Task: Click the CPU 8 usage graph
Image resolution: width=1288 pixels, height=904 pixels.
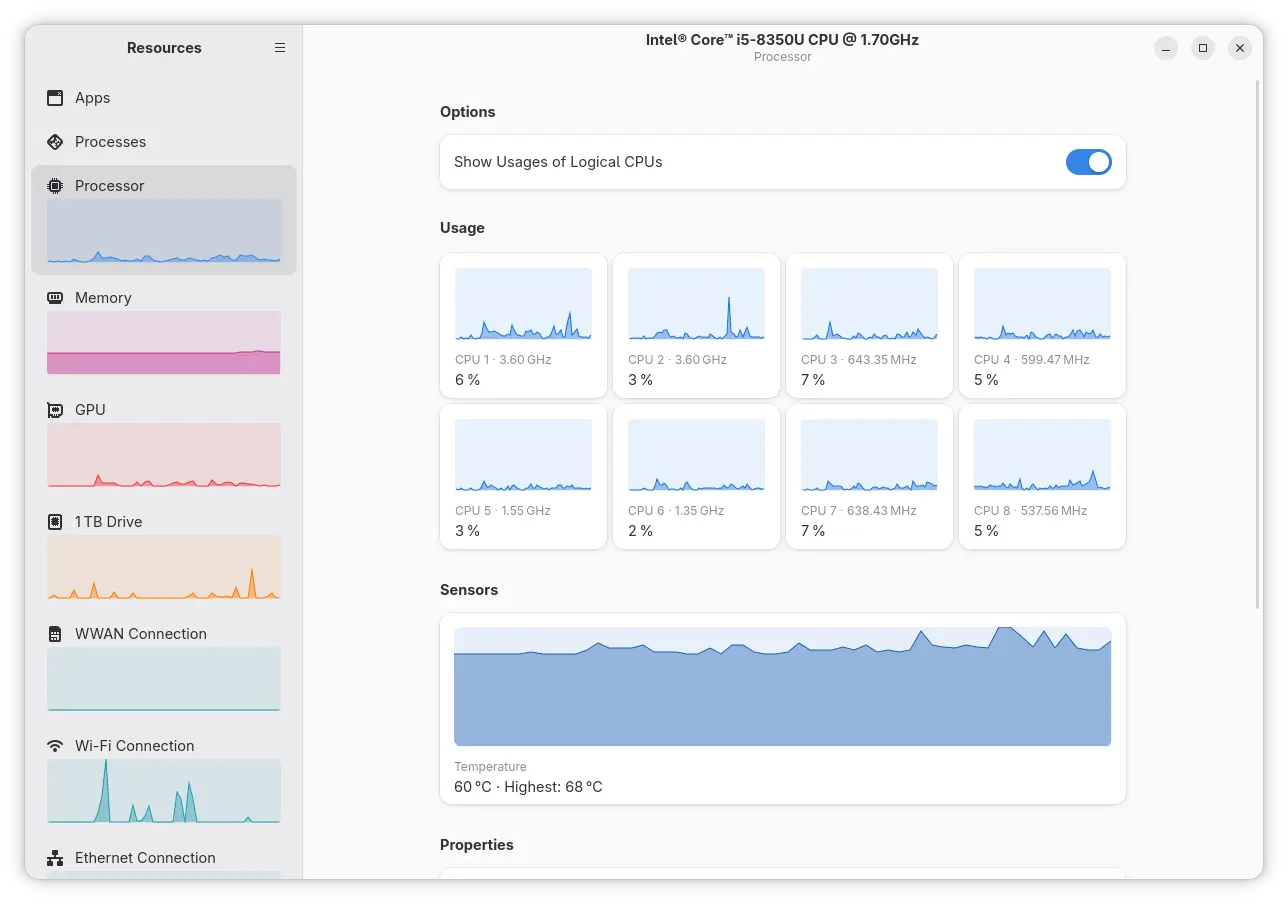Action: [1042, 456]
